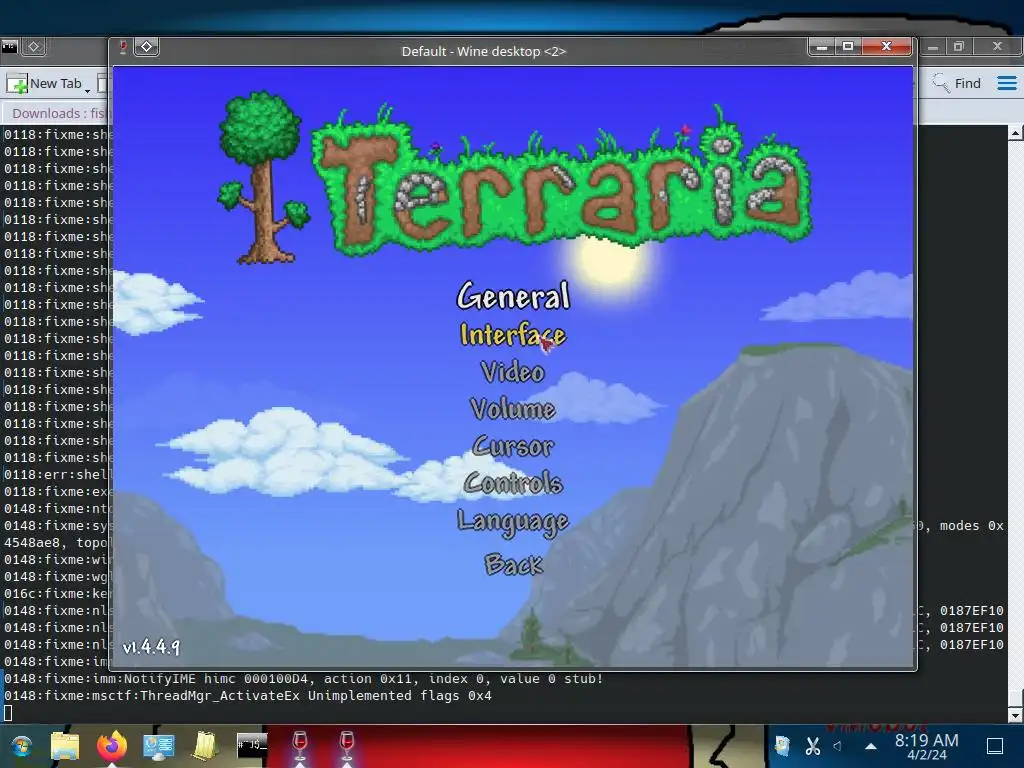
Task: Click the diamond pin button in Wine desktop titlebar
Action: [x=146, y=47]
